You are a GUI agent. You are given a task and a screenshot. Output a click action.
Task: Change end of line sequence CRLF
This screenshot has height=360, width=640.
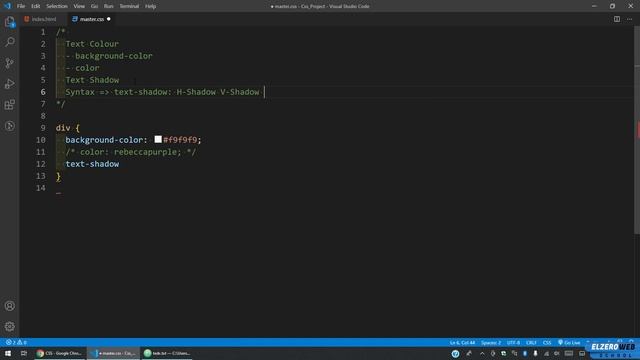[x=531, y=342]
